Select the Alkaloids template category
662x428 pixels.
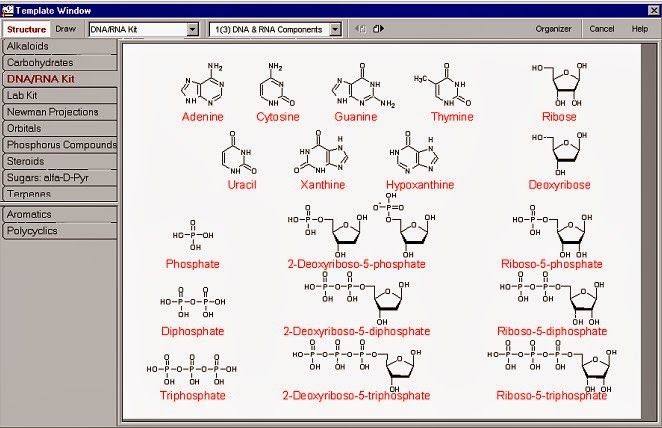point(60,46)
